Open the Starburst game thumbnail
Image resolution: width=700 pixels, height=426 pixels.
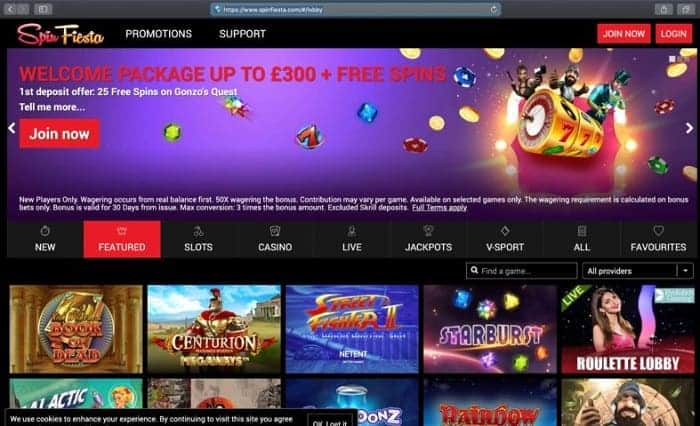(x=490, y=329)
